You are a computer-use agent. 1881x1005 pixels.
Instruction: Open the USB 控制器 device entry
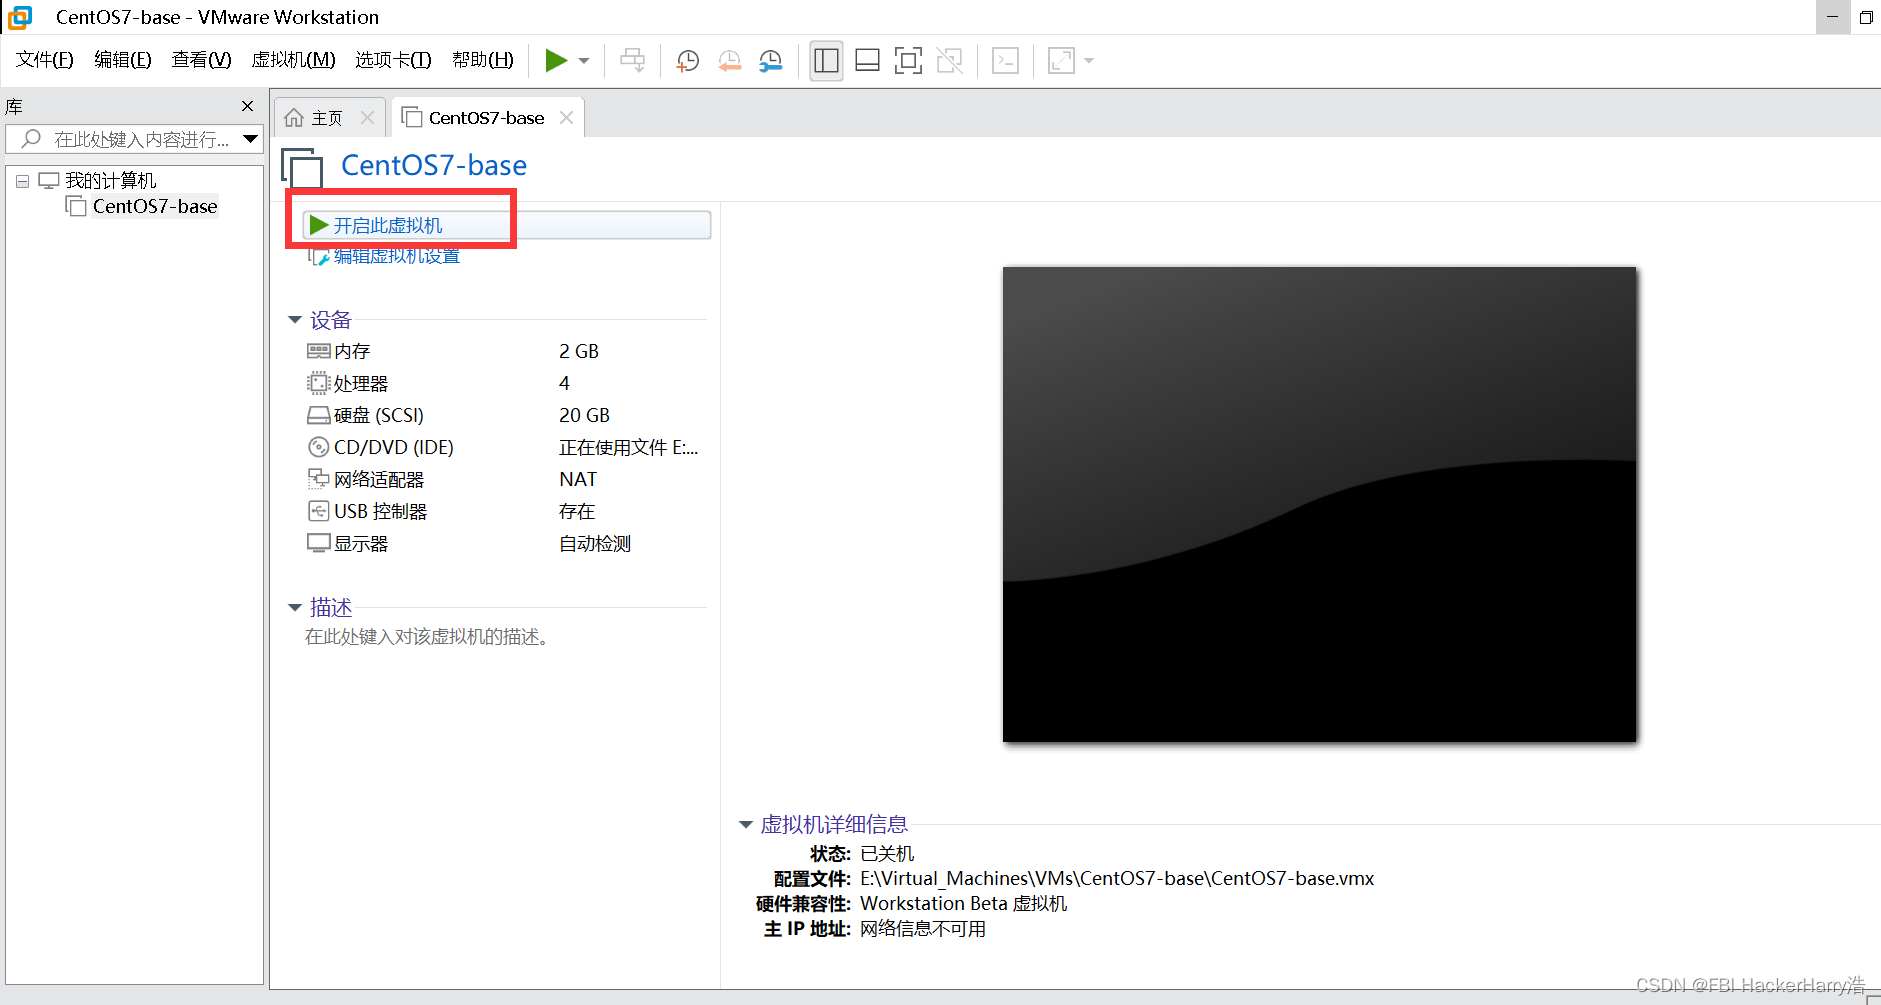coord(381,511)
